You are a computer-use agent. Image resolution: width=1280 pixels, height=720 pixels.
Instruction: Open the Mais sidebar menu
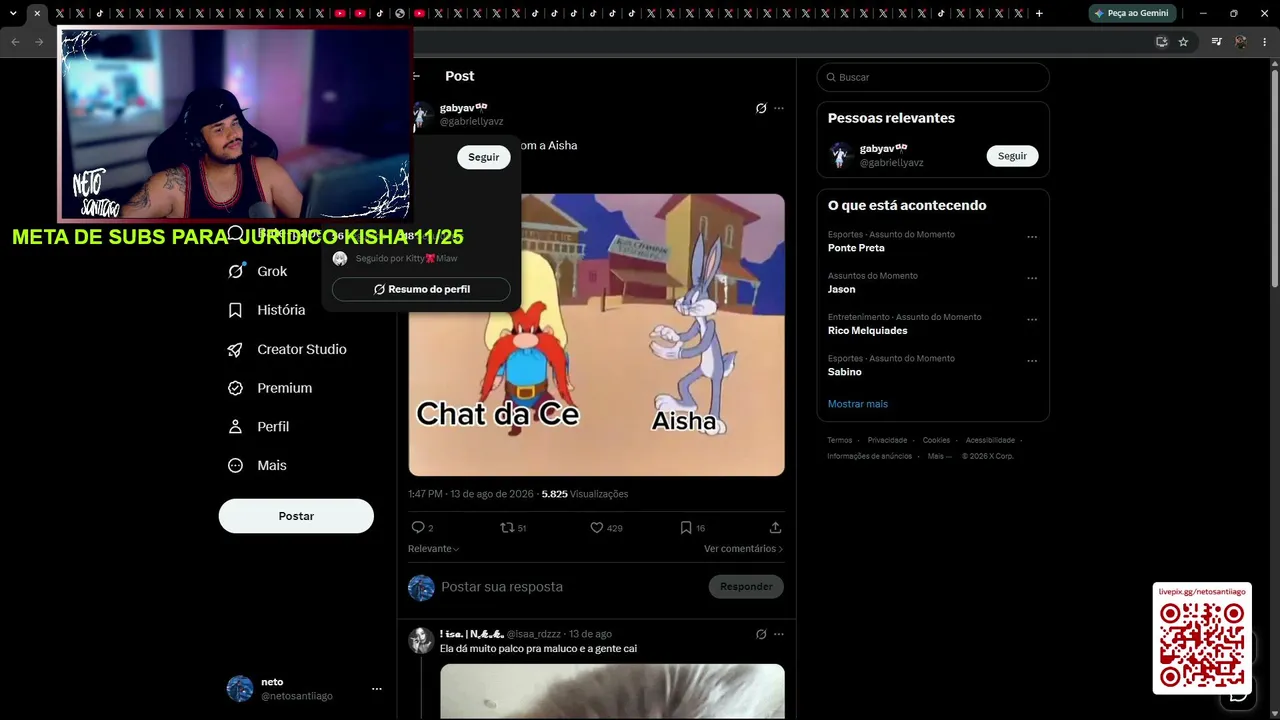(x=257, y=465)
